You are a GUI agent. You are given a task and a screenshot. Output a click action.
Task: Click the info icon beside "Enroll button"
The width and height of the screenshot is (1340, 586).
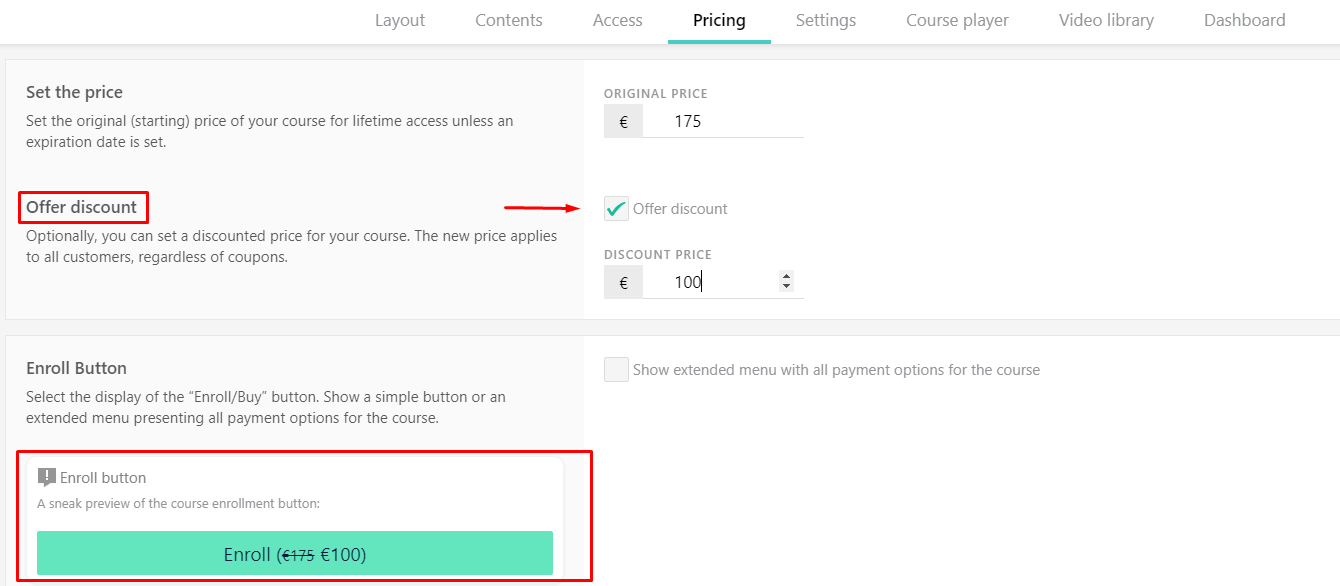[x=47, y=477]
